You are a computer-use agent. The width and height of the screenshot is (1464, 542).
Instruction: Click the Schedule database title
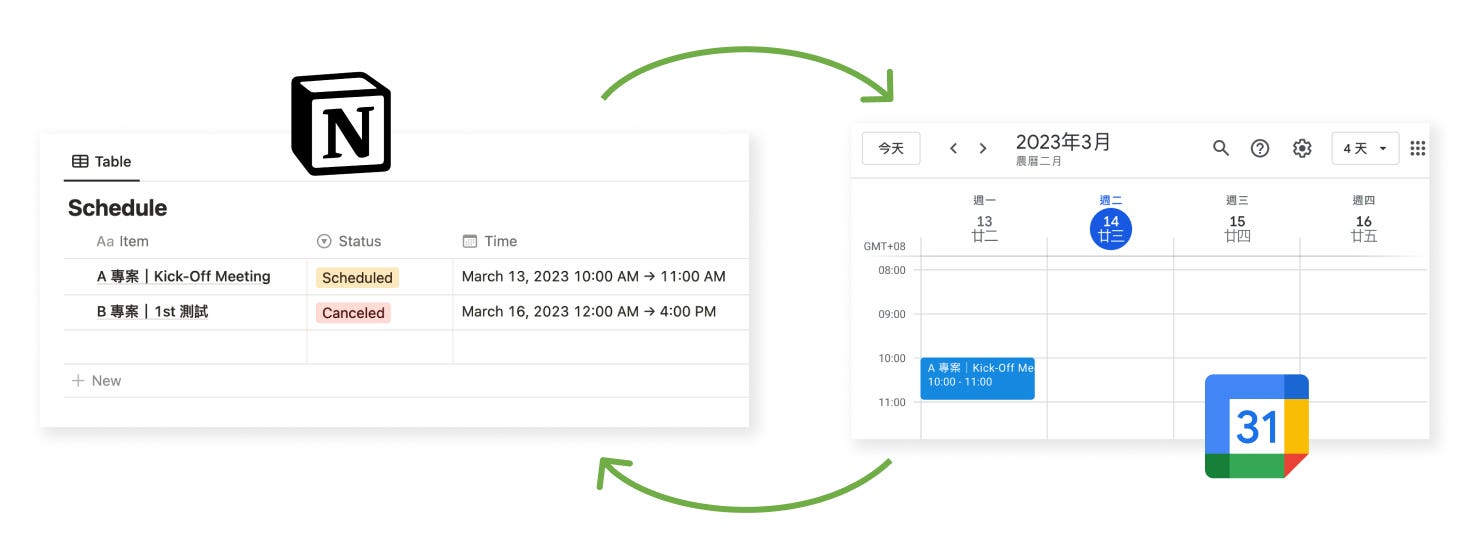[x=117, y=208]
